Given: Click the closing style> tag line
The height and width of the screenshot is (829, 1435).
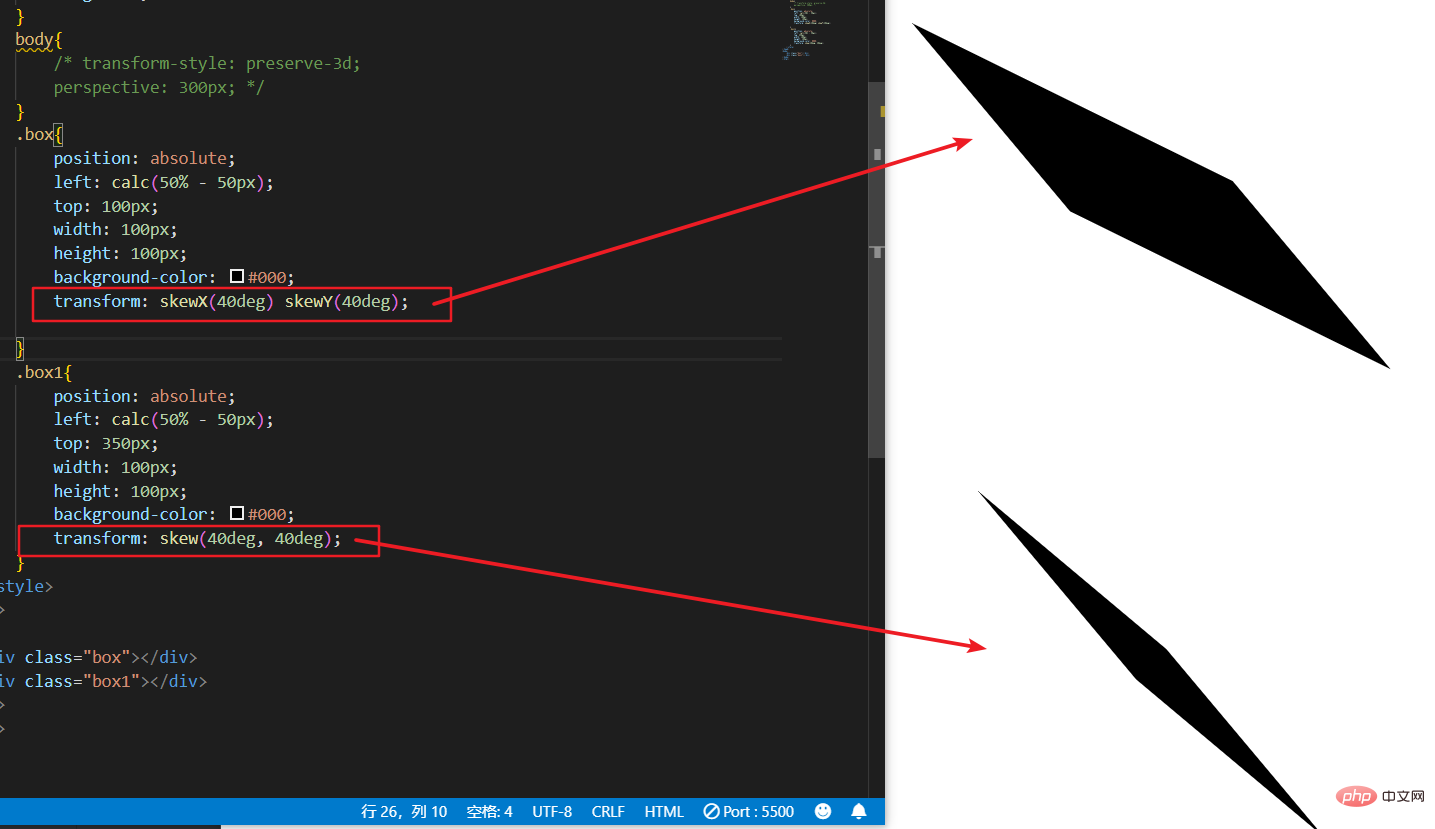Looking at the screenshot, I should pos(26,586).
